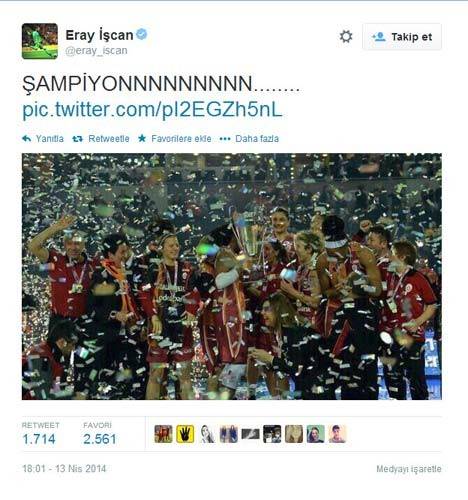Image resolution: width=468 pixels, height=500 pixels.
Task: Click the Retweetle text label
Action: 109,139
